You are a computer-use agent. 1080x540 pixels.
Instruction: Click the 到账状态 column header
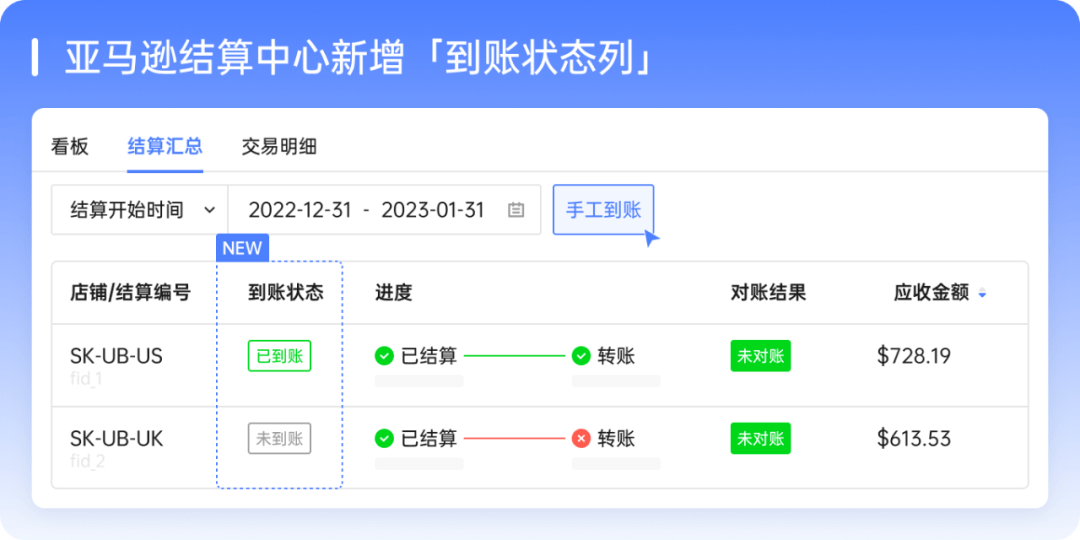tap(286, 293)
